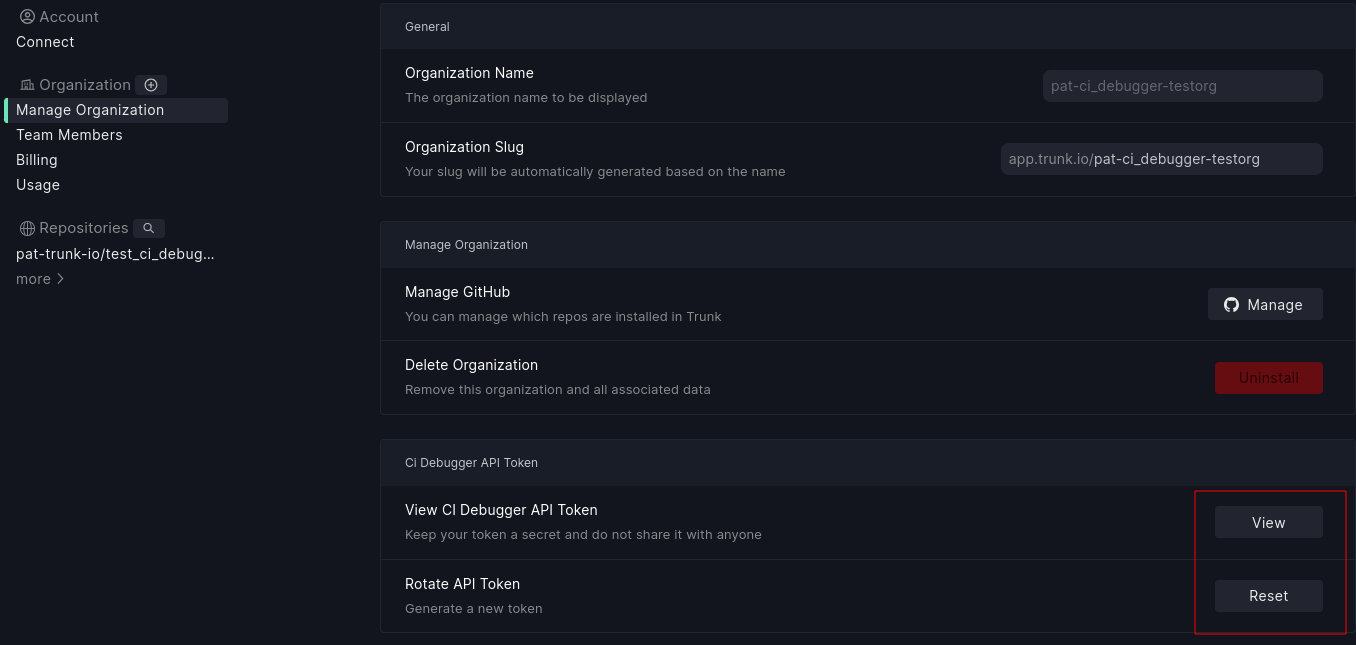Click 'Remove this organization' description text
The image size is (1356, 645).
[558, 390]
